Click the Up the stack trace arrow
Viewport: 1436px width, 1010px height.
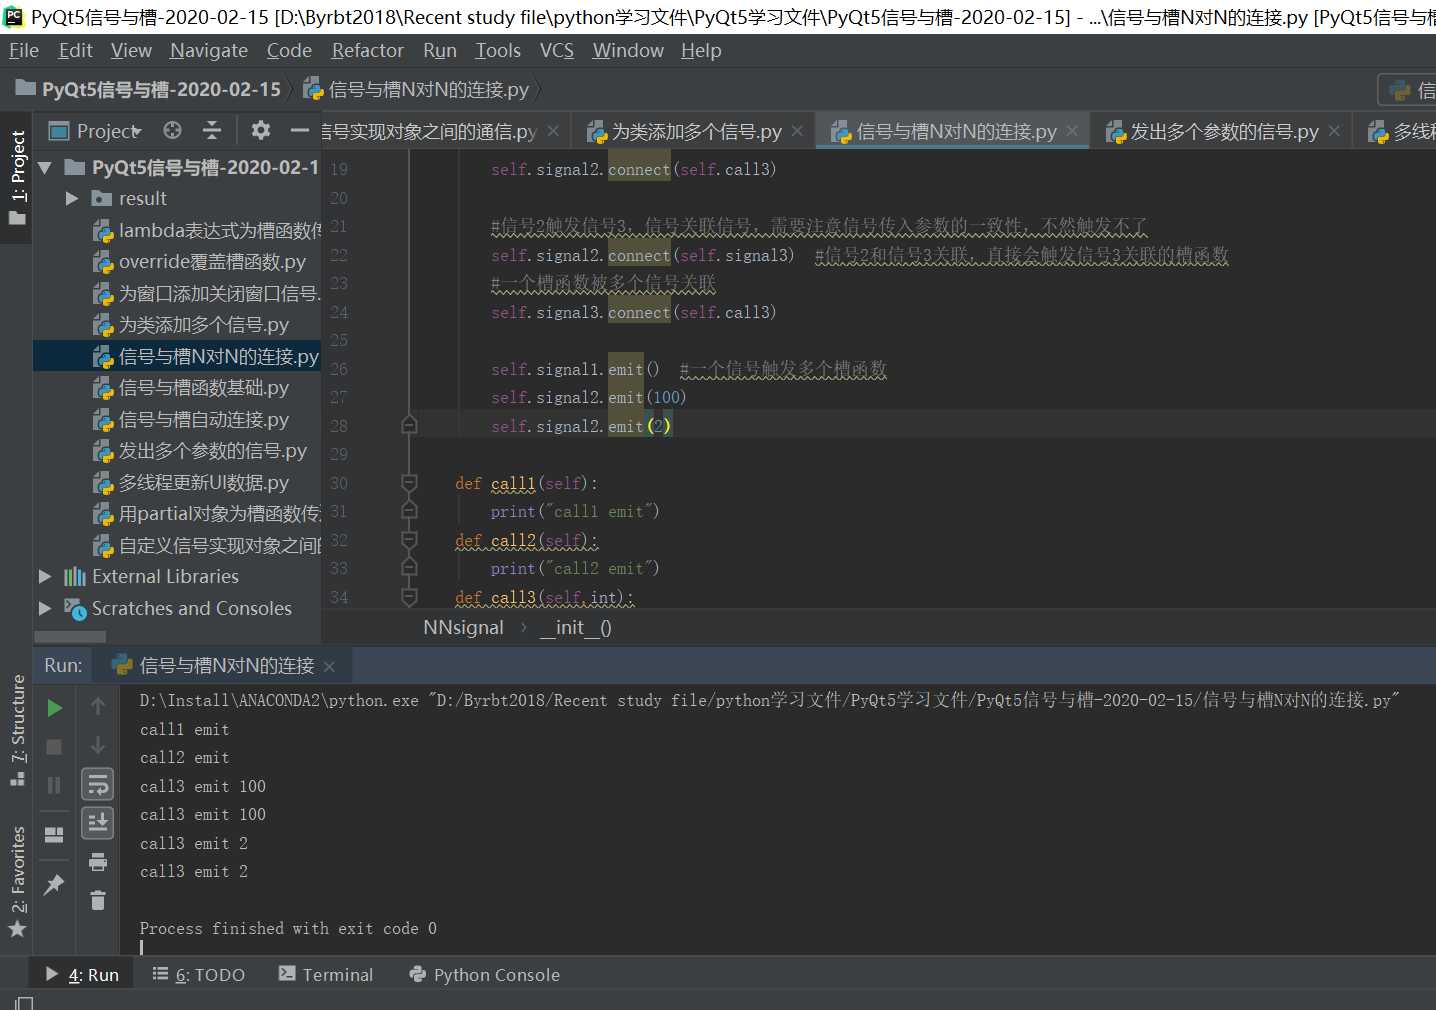pyautogui.click(x=98, y=707)
